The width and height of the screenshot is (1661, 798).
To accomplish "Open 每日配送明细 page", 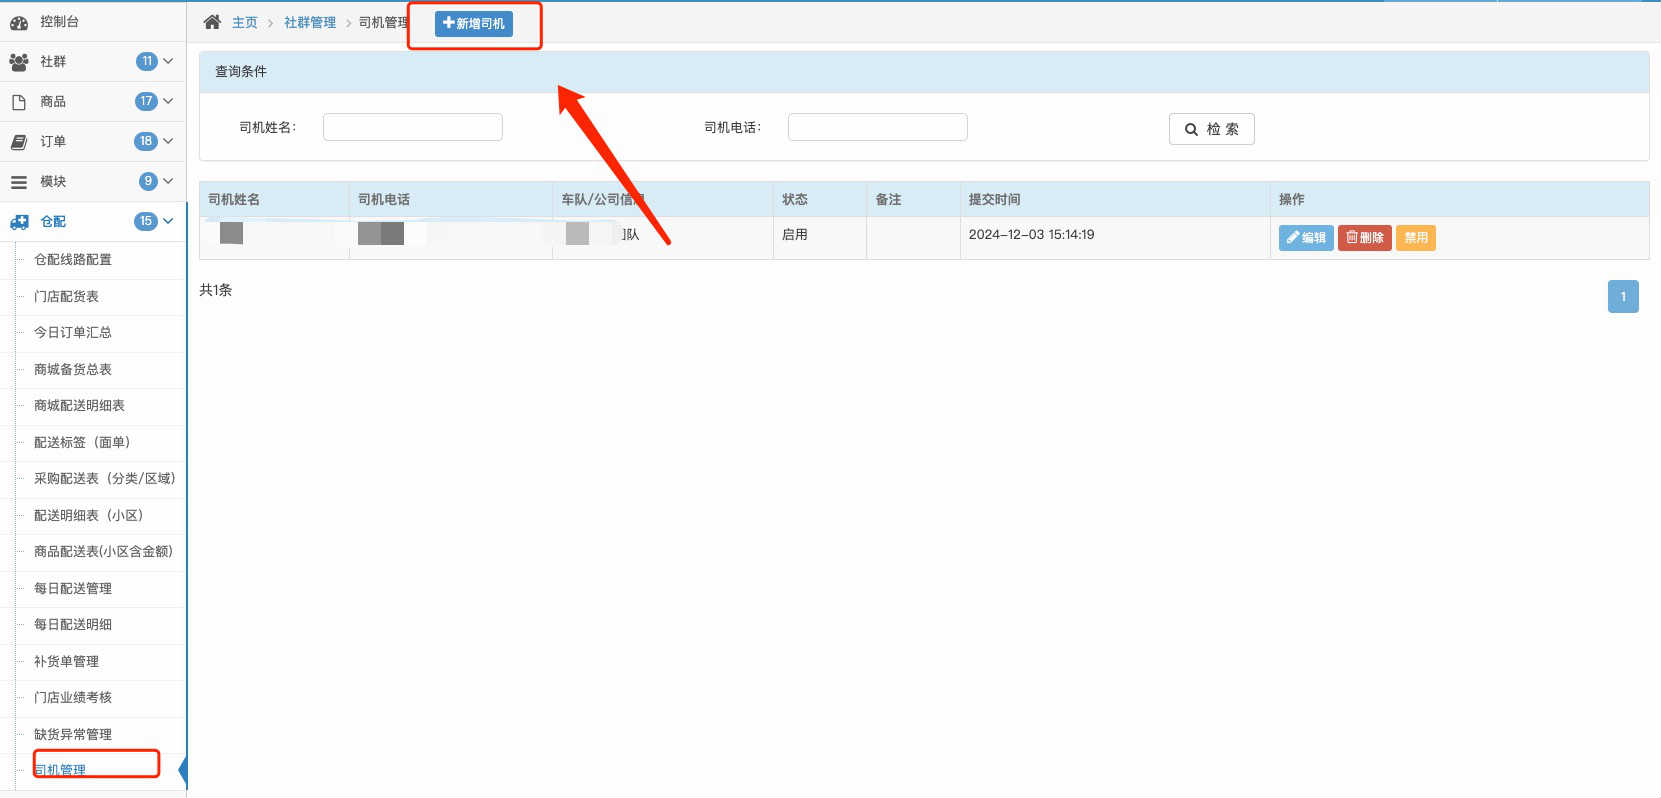I will point(73,625).
